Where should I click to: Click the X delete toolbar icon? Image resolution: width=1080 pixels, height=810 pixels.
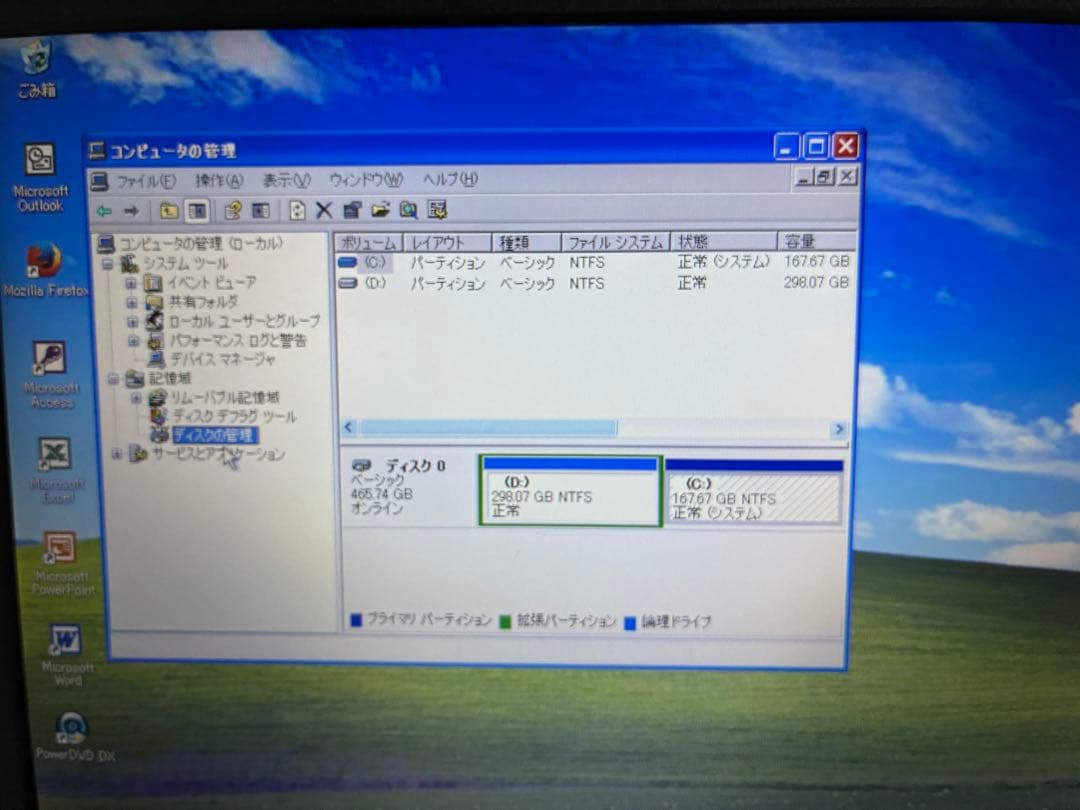[323, 210]
